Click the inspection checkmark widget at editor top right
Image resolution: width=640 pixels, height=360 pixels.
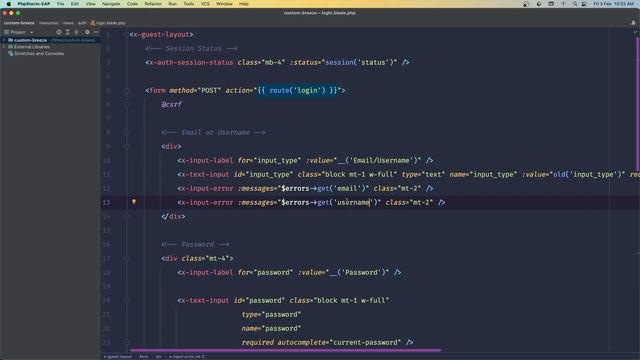(635, 32)
